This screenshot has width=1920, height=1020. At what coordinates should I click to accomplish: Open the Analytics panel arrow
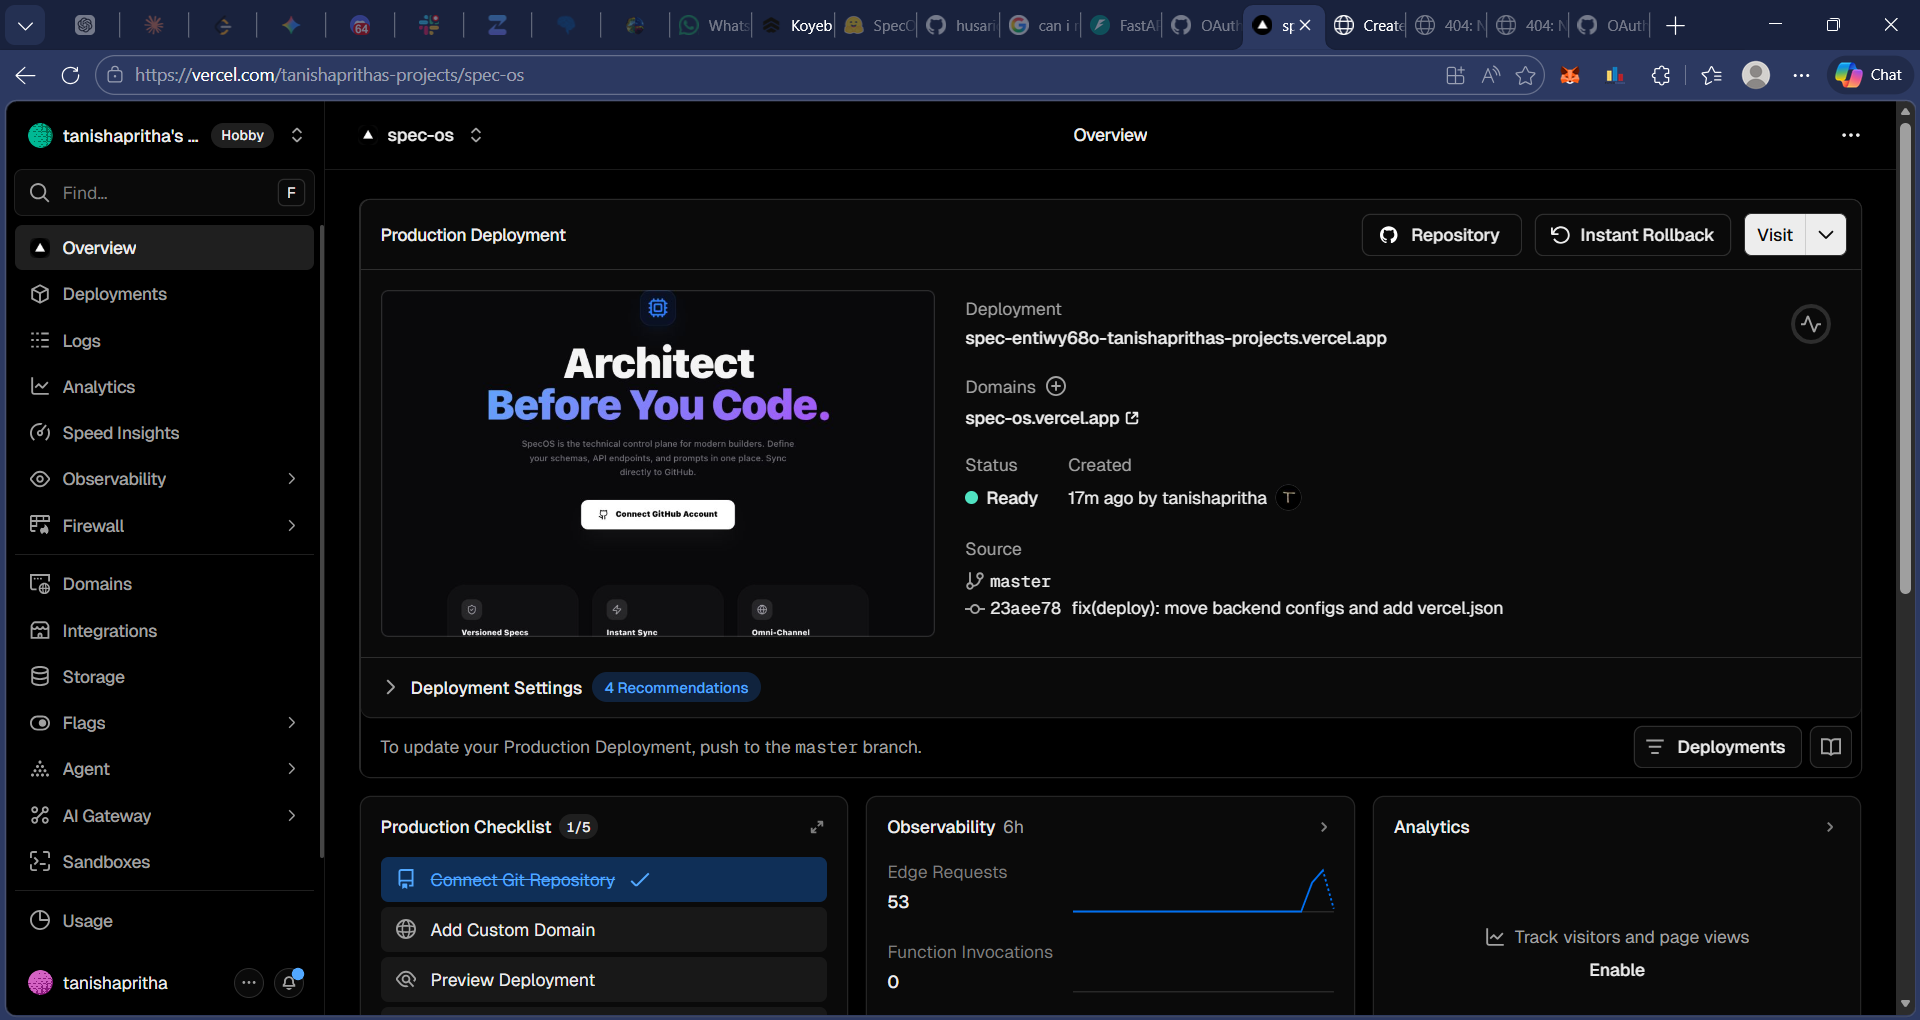coord(1830,827)
